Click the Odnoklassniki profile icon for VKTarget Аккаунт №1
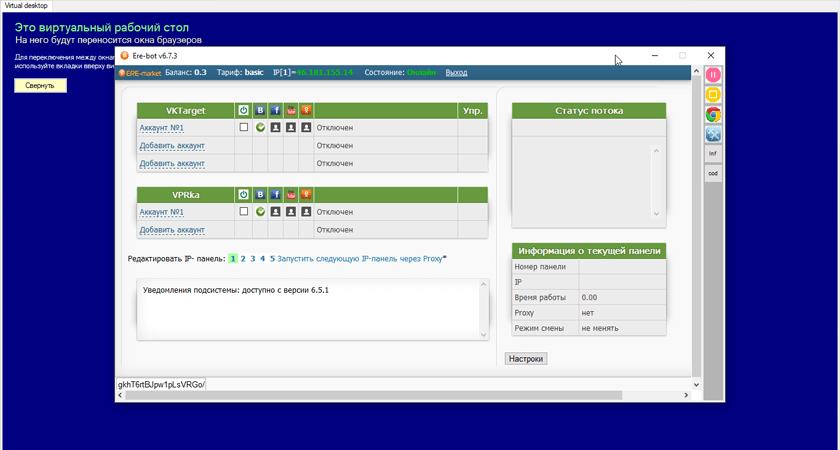Screen dimensions: 840x450 [306, 128]
